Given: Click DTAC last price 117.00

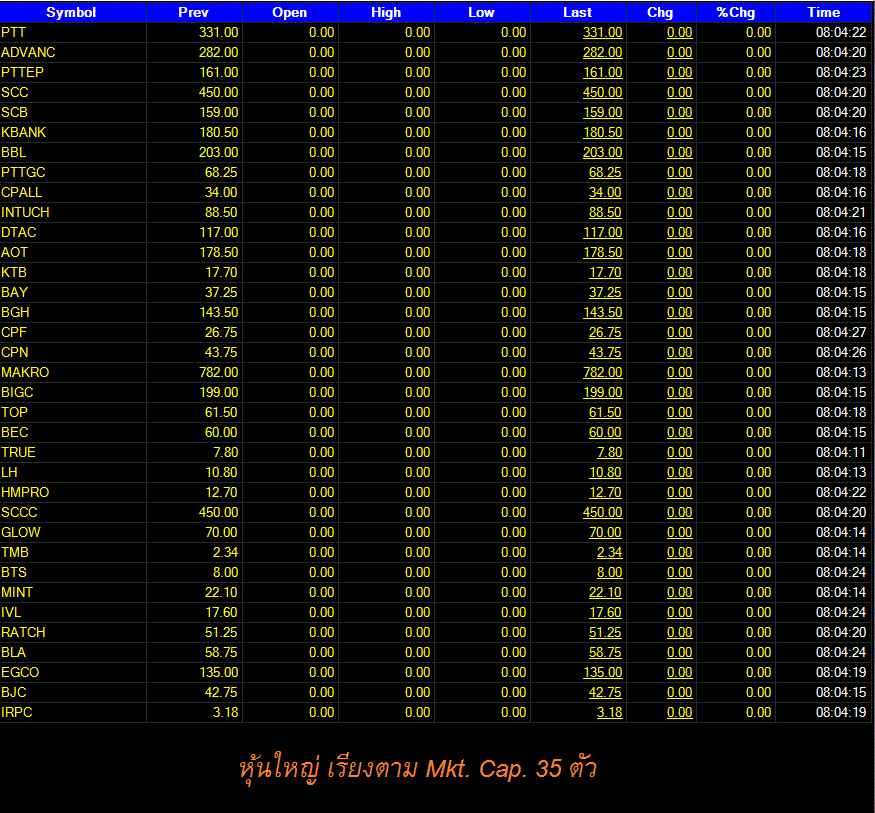Looking at the screenshot, I should [x=602, y=233].
